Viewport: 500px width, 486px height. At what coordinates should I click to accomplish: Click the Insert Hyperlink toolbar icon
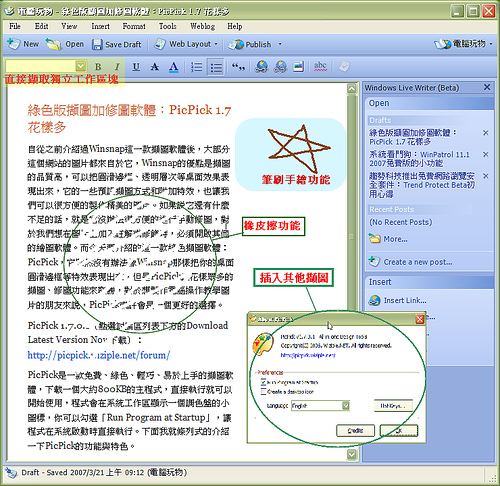click(x=261, y=67)
